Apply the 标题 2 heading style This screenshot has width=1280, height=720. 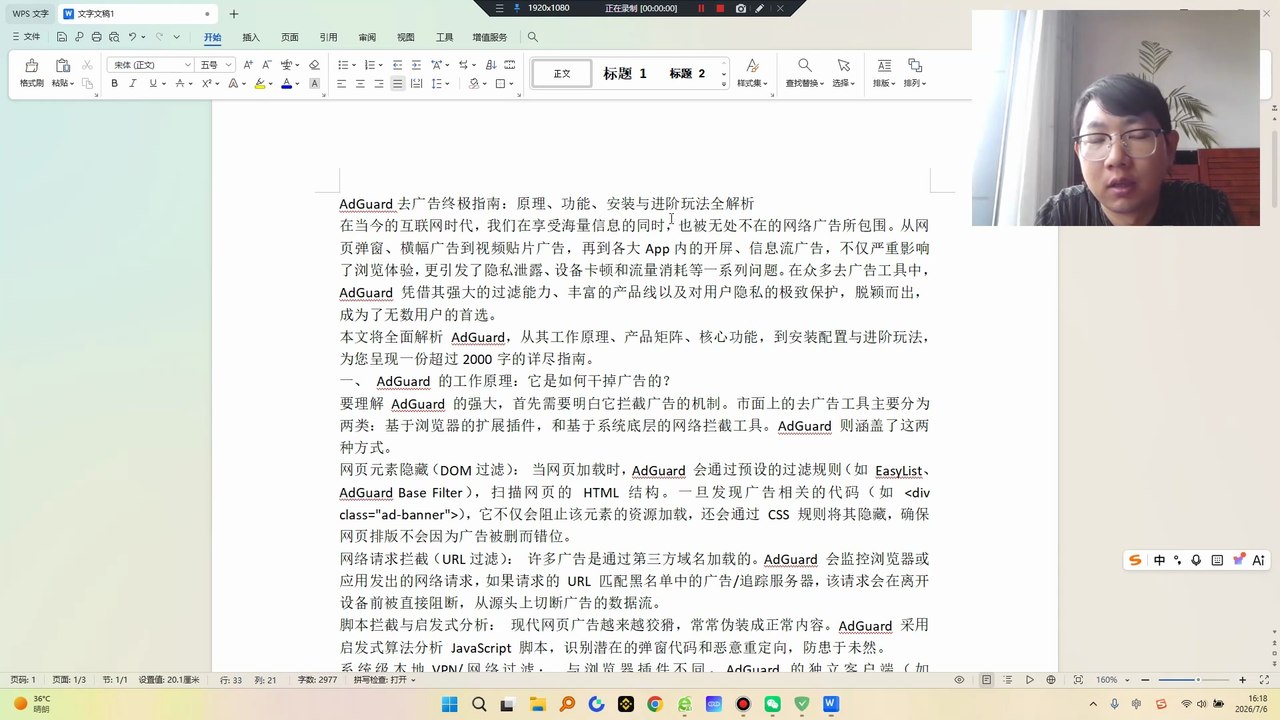pos(687,73)
